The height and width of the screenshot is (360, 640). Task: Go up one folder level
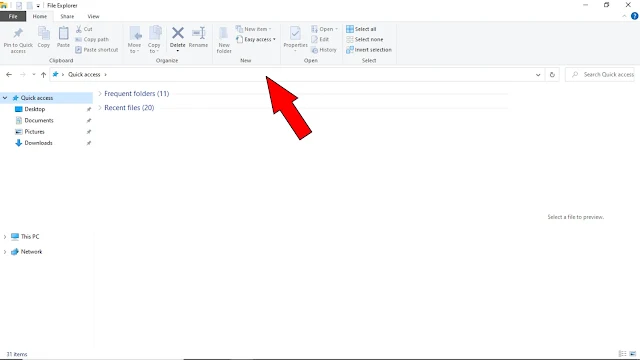43,75
